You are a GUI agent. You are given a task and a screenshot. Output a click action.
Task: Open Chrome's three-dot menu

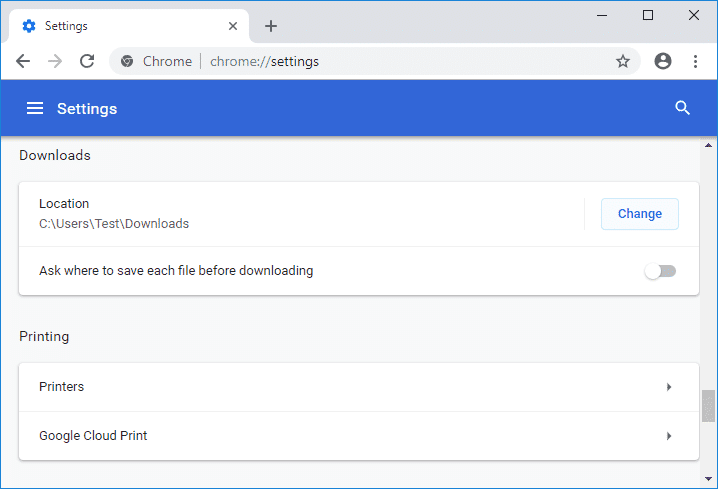[x=695, y=61]
